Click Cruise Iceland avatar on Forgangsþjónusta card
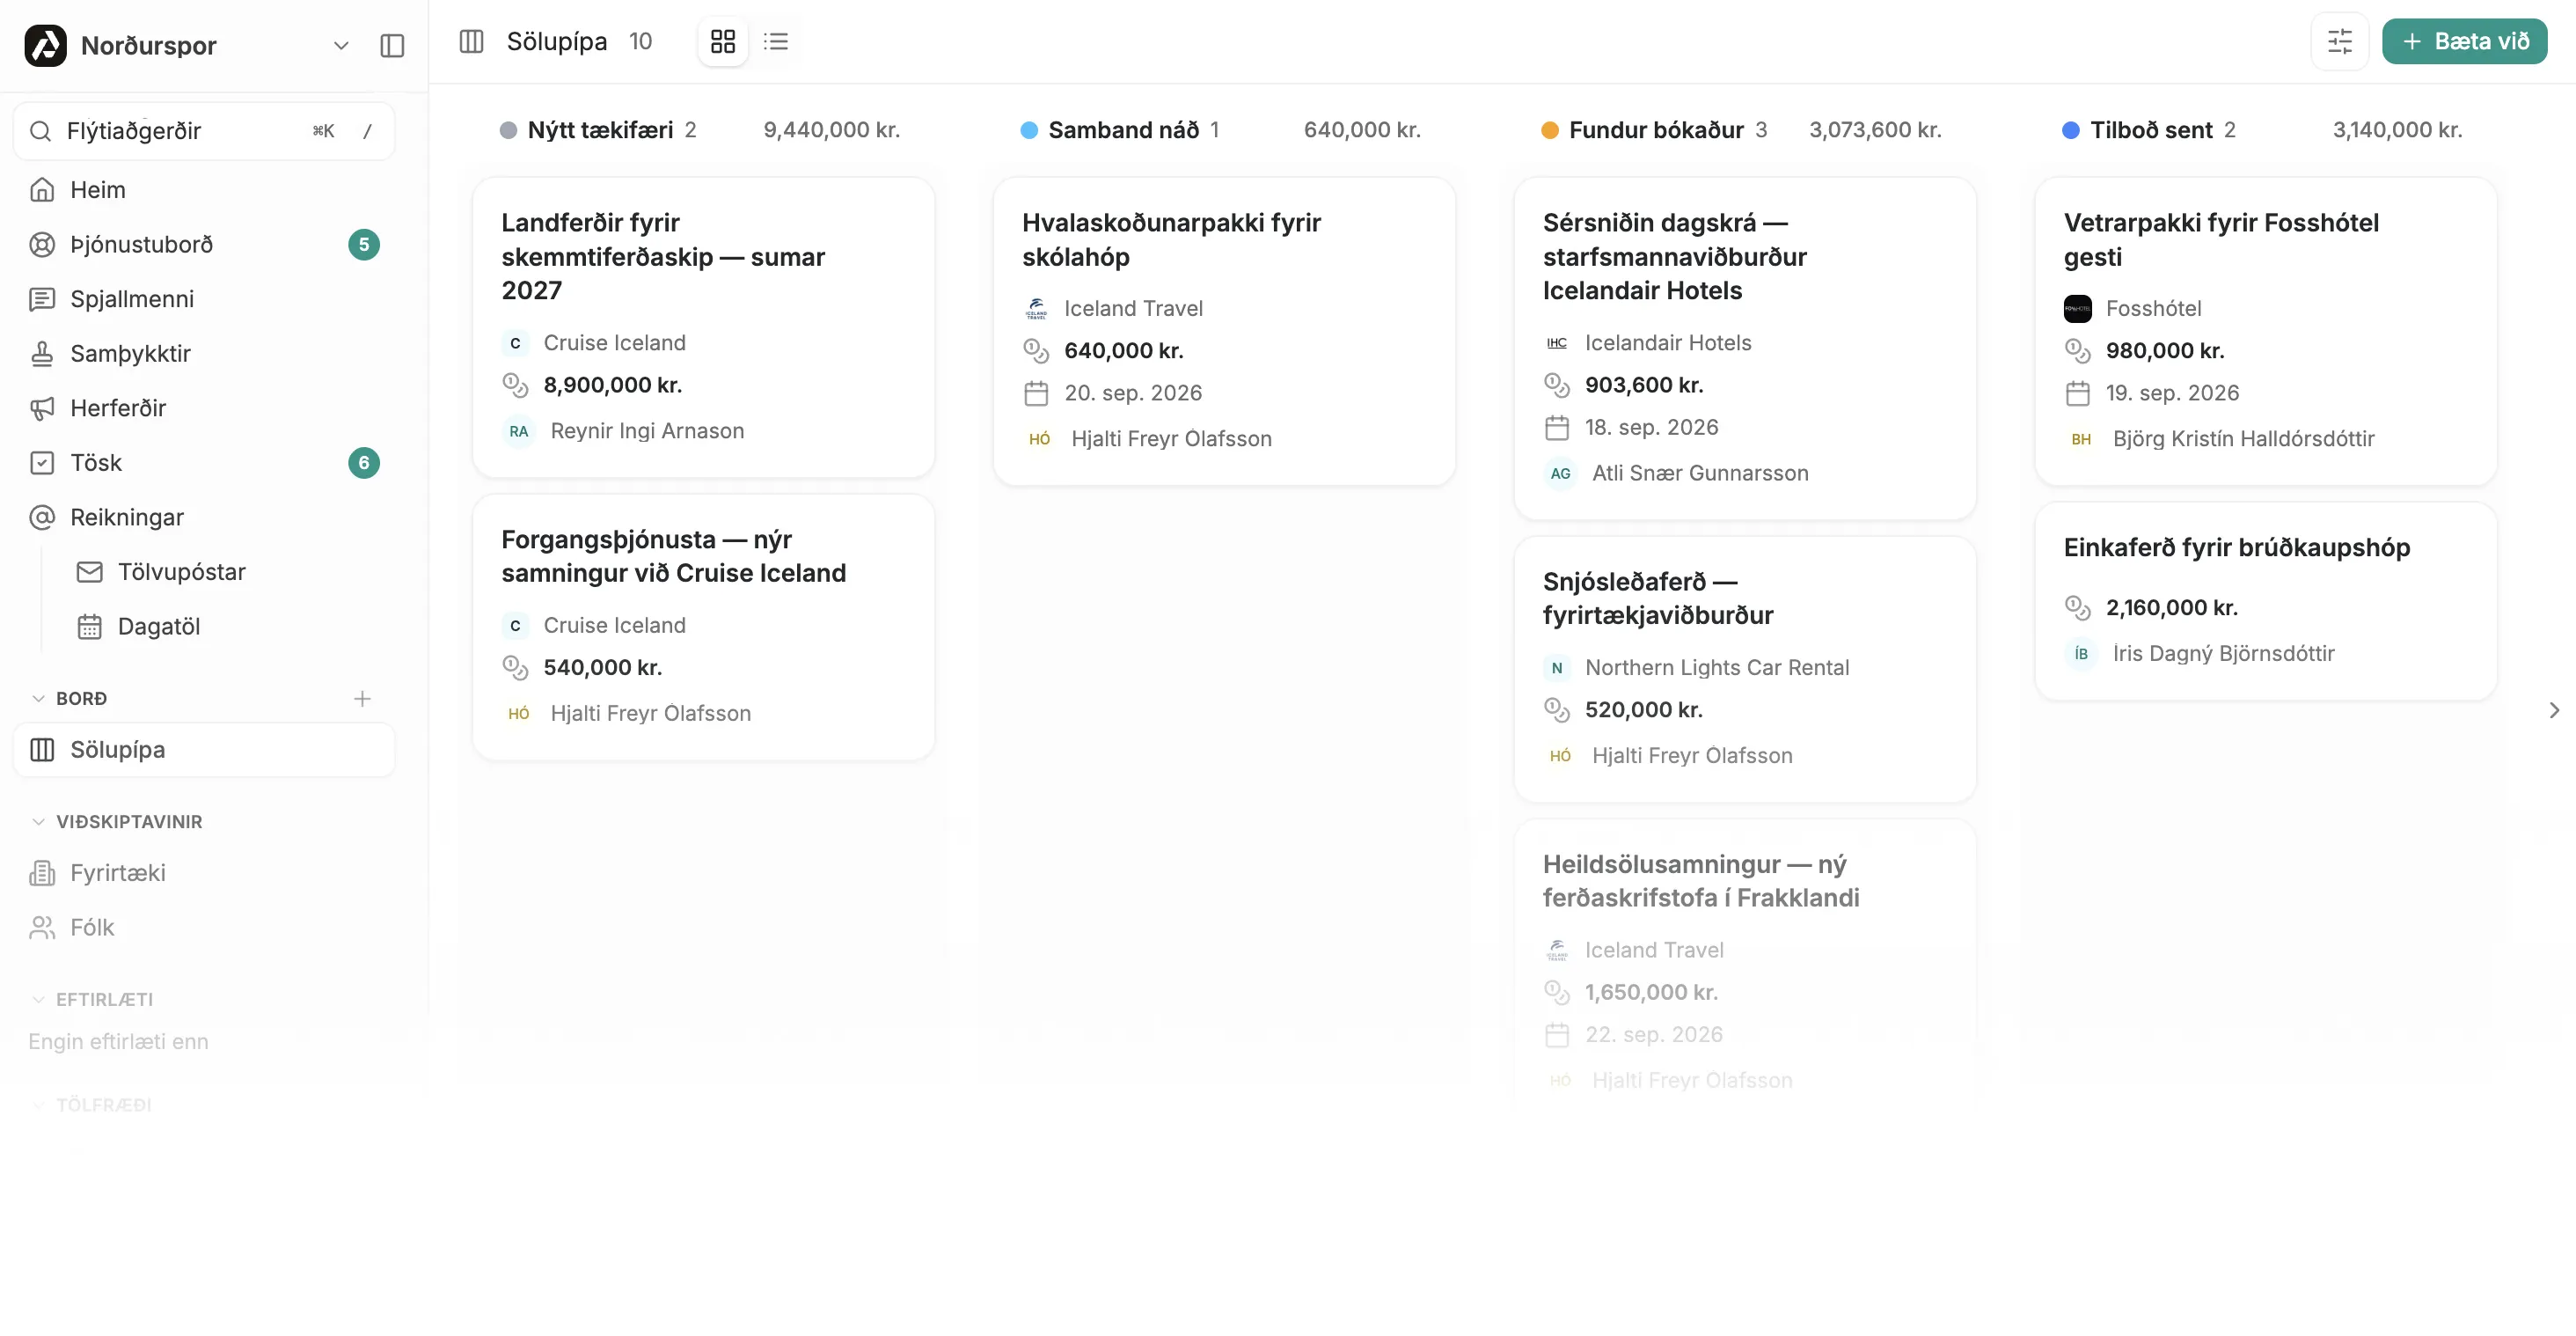The image size is (2576, 1336). 515,626
